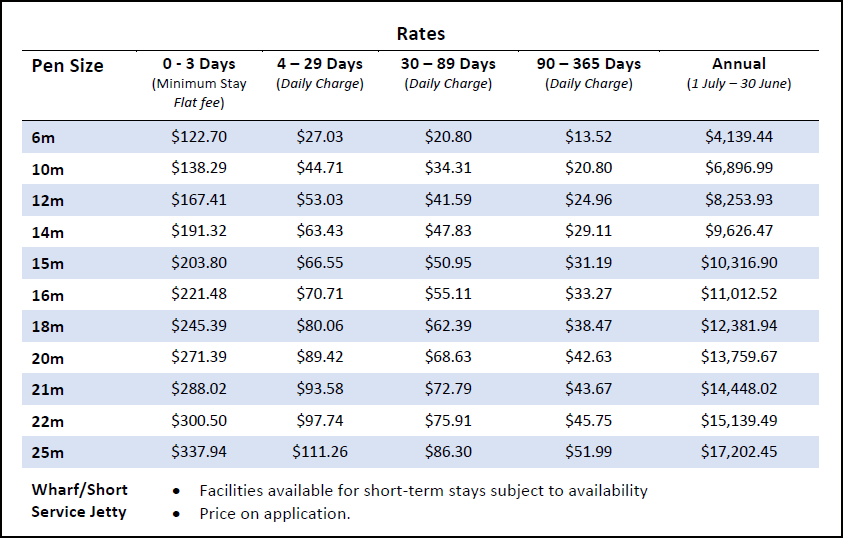Select the 14m row label
The width and height of the screenshot is (843, 538).
48,232
